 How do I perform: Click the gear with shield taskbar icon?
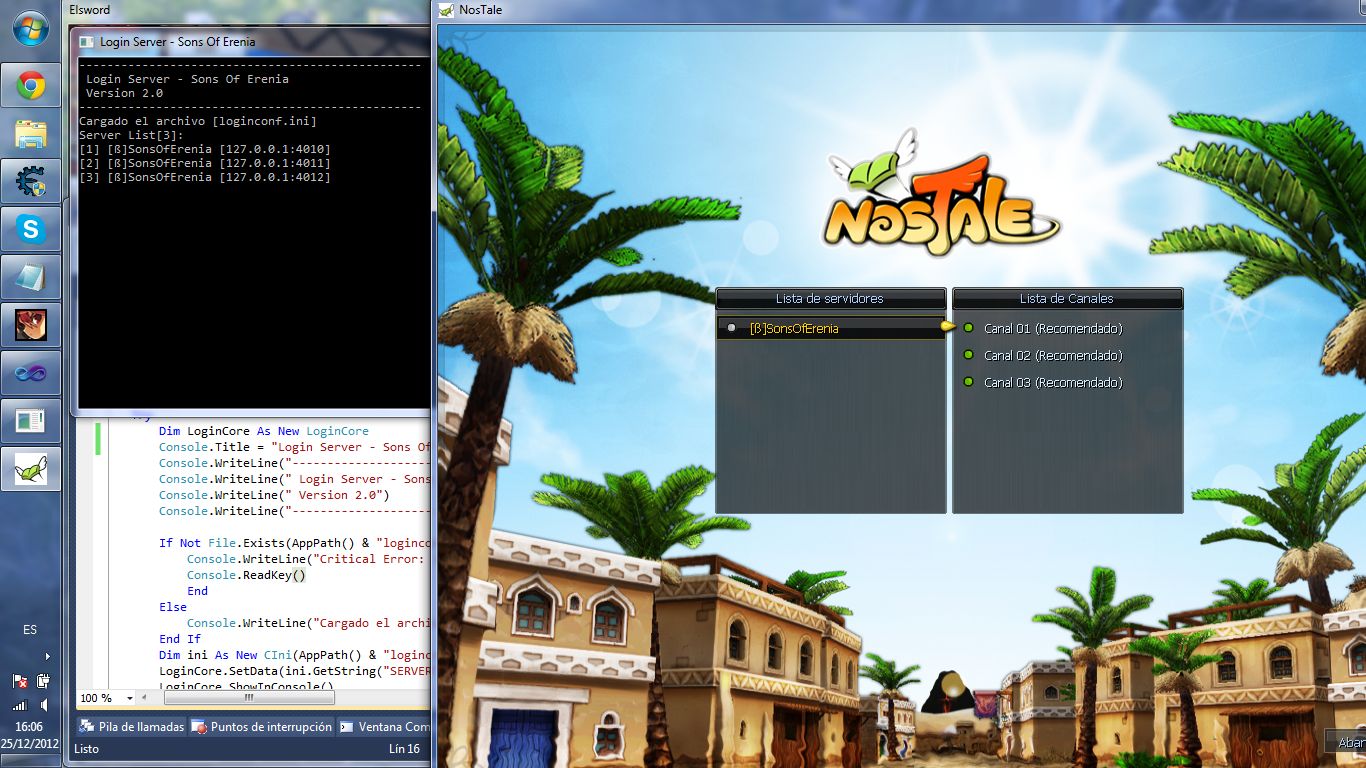31,181
